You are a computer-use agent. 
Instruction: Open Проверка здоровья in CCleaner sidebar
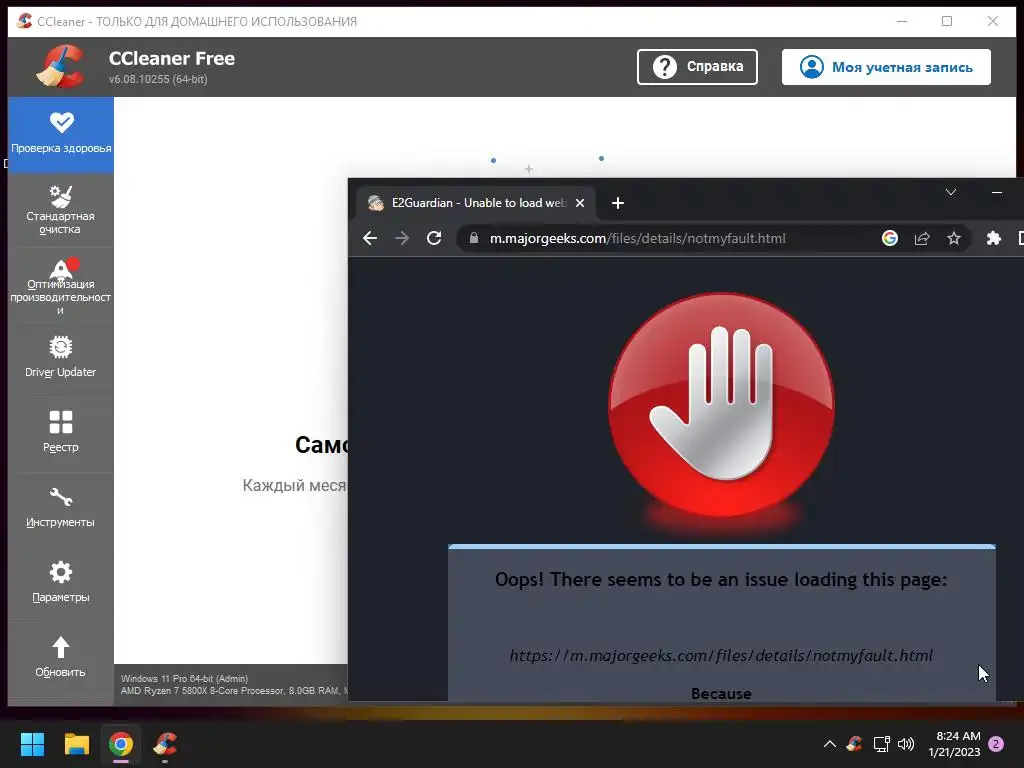61,135
